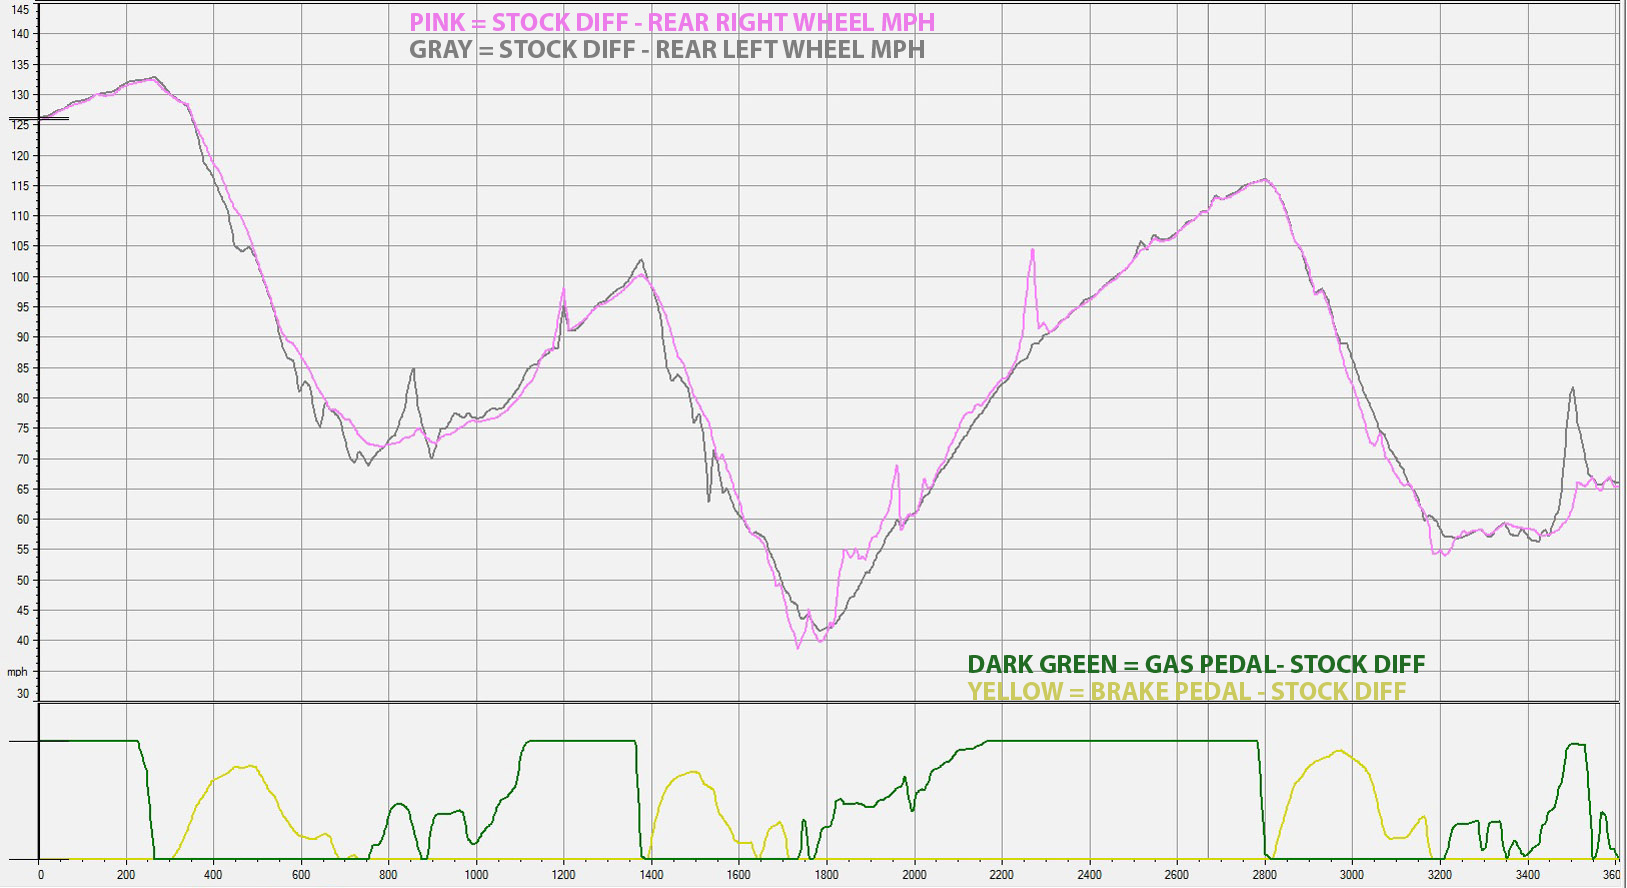Click the 85 label on the speed axis
1627x888 pixels.
coord(23,368)
